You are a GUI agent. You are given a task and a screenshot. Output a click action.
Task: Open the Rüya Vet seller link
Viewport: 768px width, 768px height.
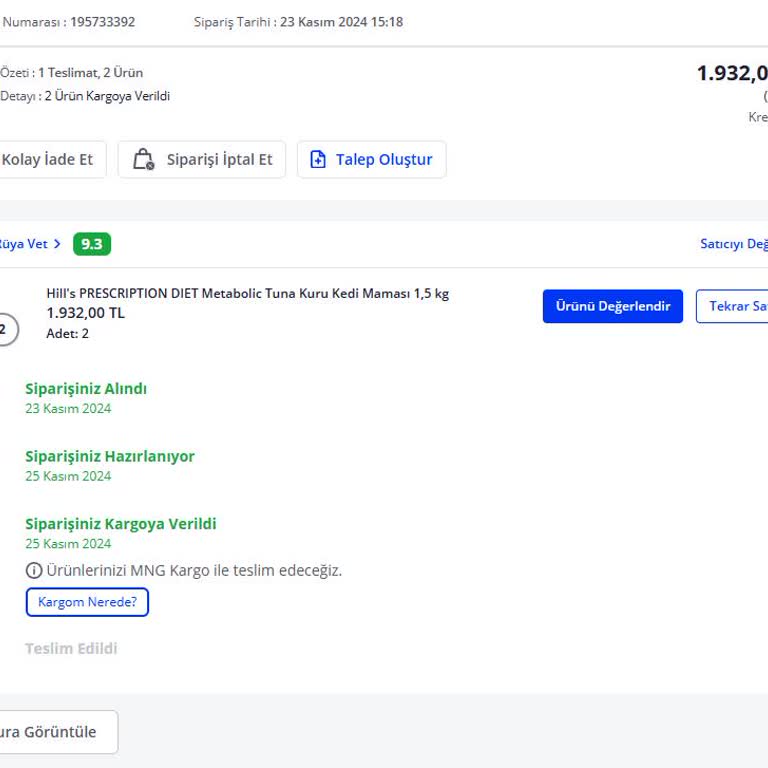(x=24, y=244)
